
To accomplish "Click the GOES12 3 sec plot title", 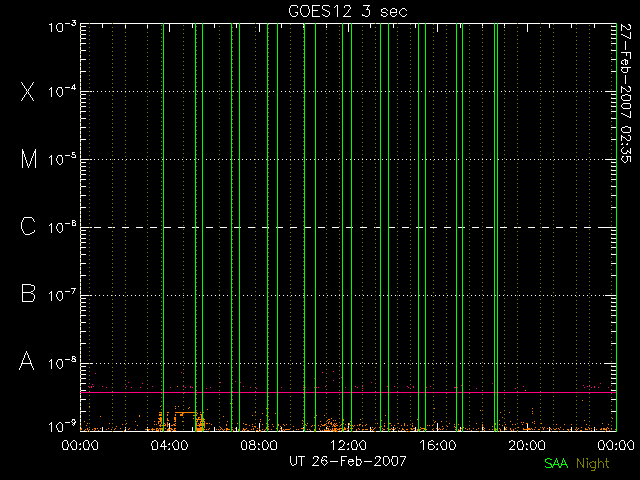I will tap(348, 11).
